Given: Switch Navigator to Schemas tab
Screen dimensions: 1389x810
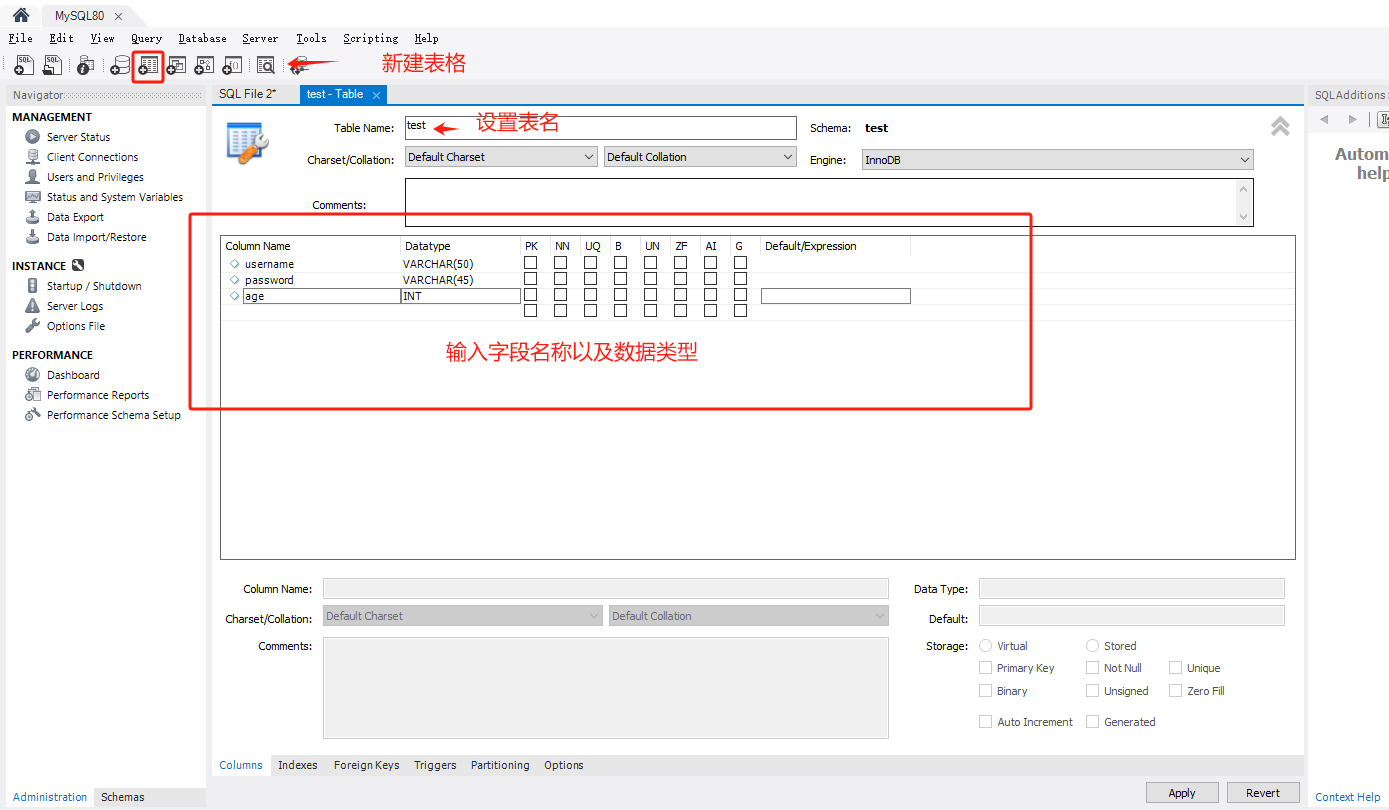Looking at the screenshot, I should coord(123,797).
